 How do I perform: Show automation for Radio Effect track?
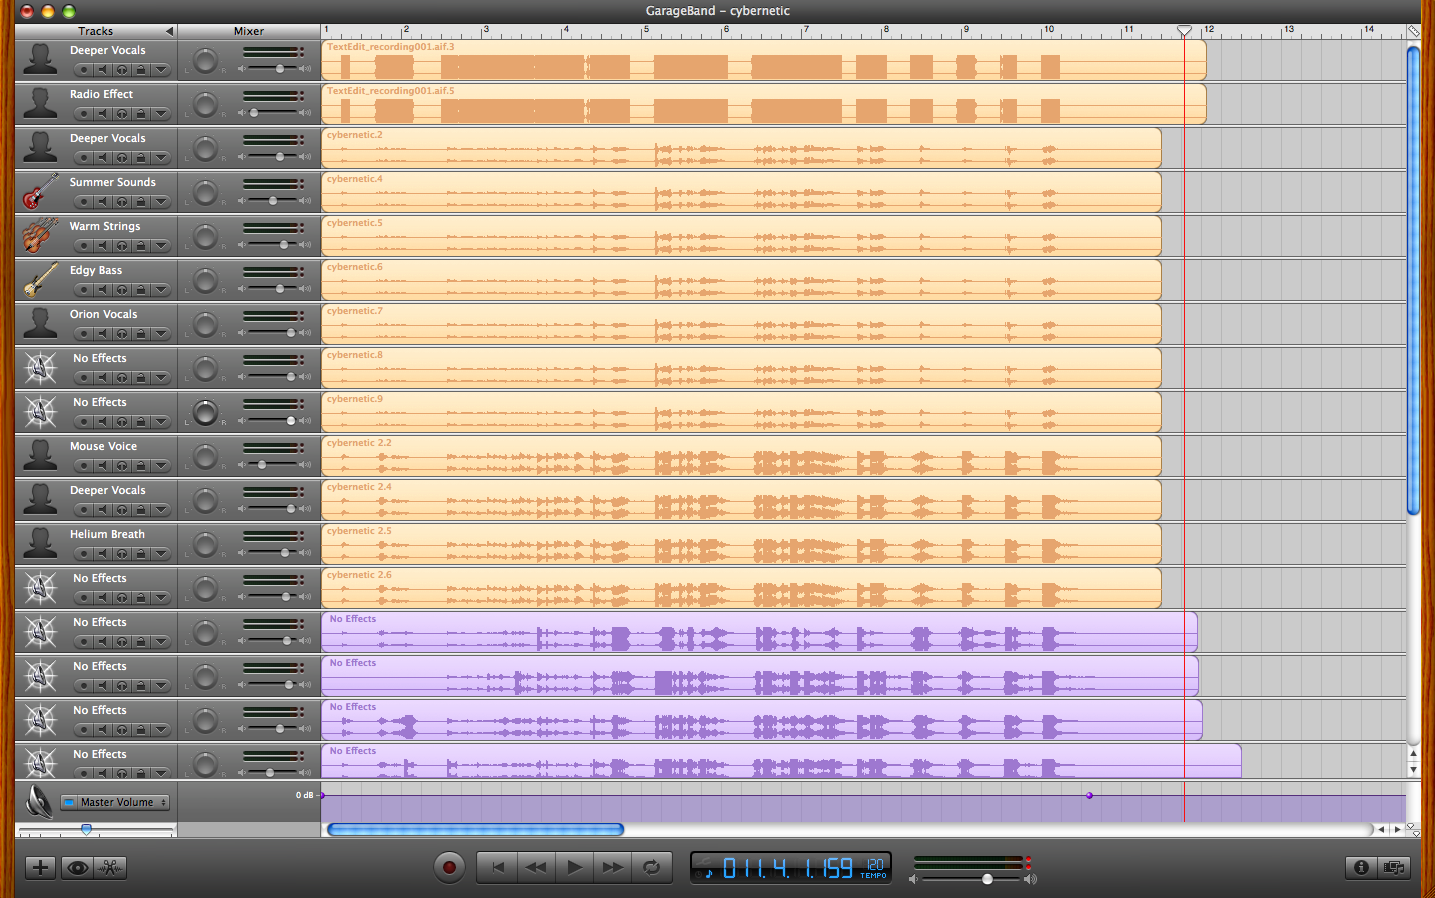click(x=161, y=114)
